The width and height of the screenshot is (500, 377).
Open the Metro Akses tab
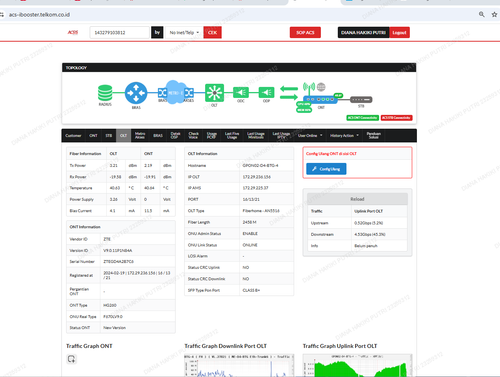tap(140, 135)
